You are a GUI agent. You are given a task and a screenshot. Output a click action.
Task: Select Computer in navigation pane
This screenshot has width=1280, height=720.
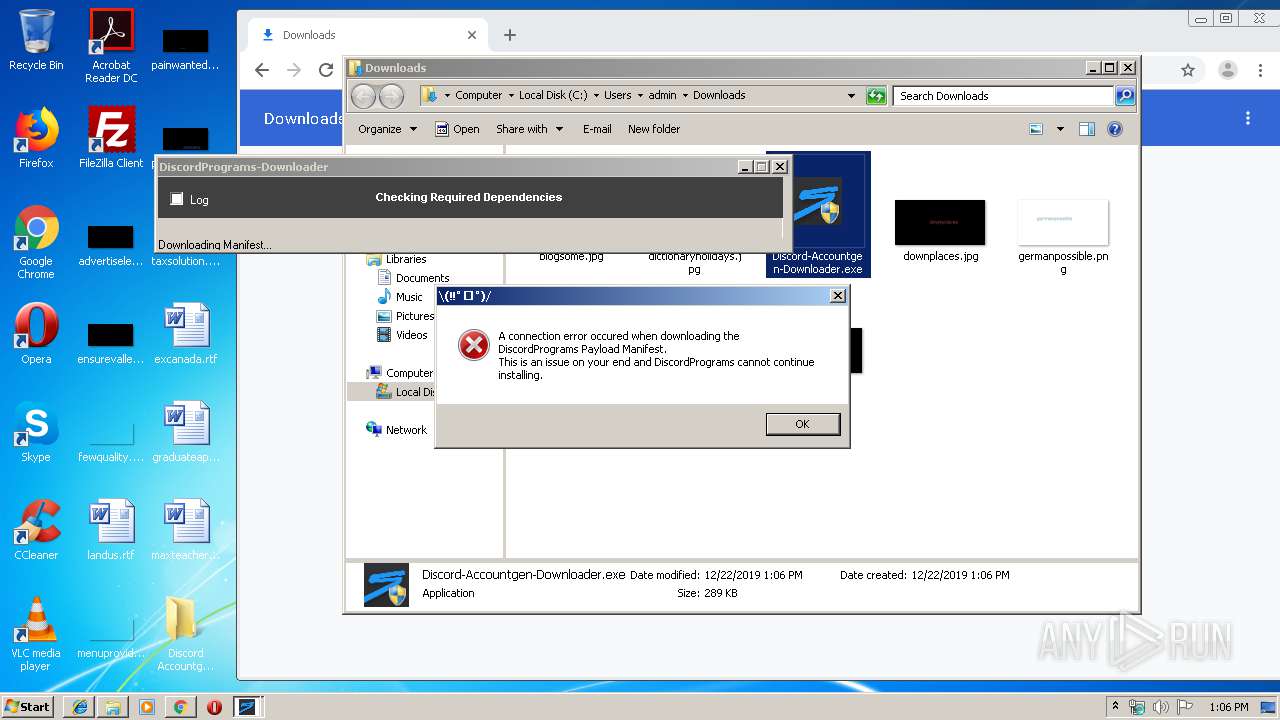coord(400,373)
